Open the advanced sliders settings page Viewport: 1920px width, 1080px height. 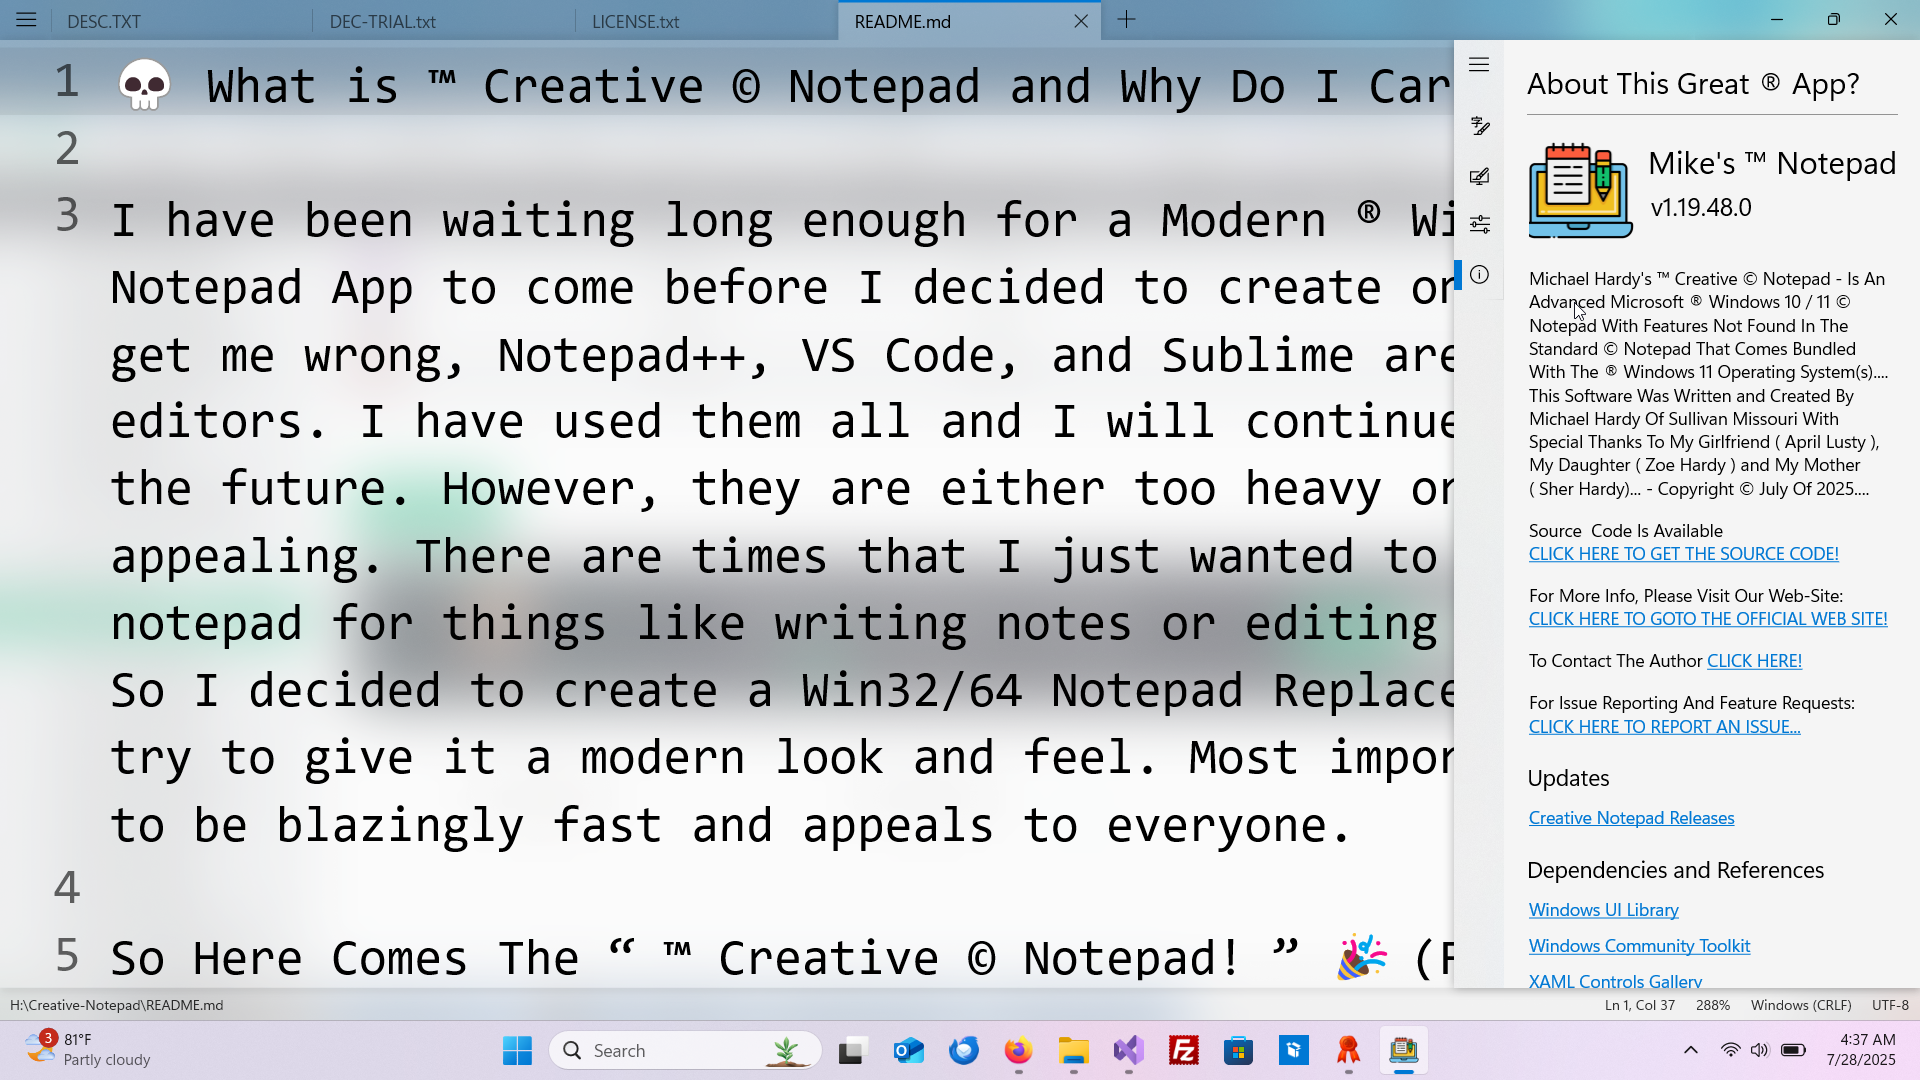coord(1480,224)
